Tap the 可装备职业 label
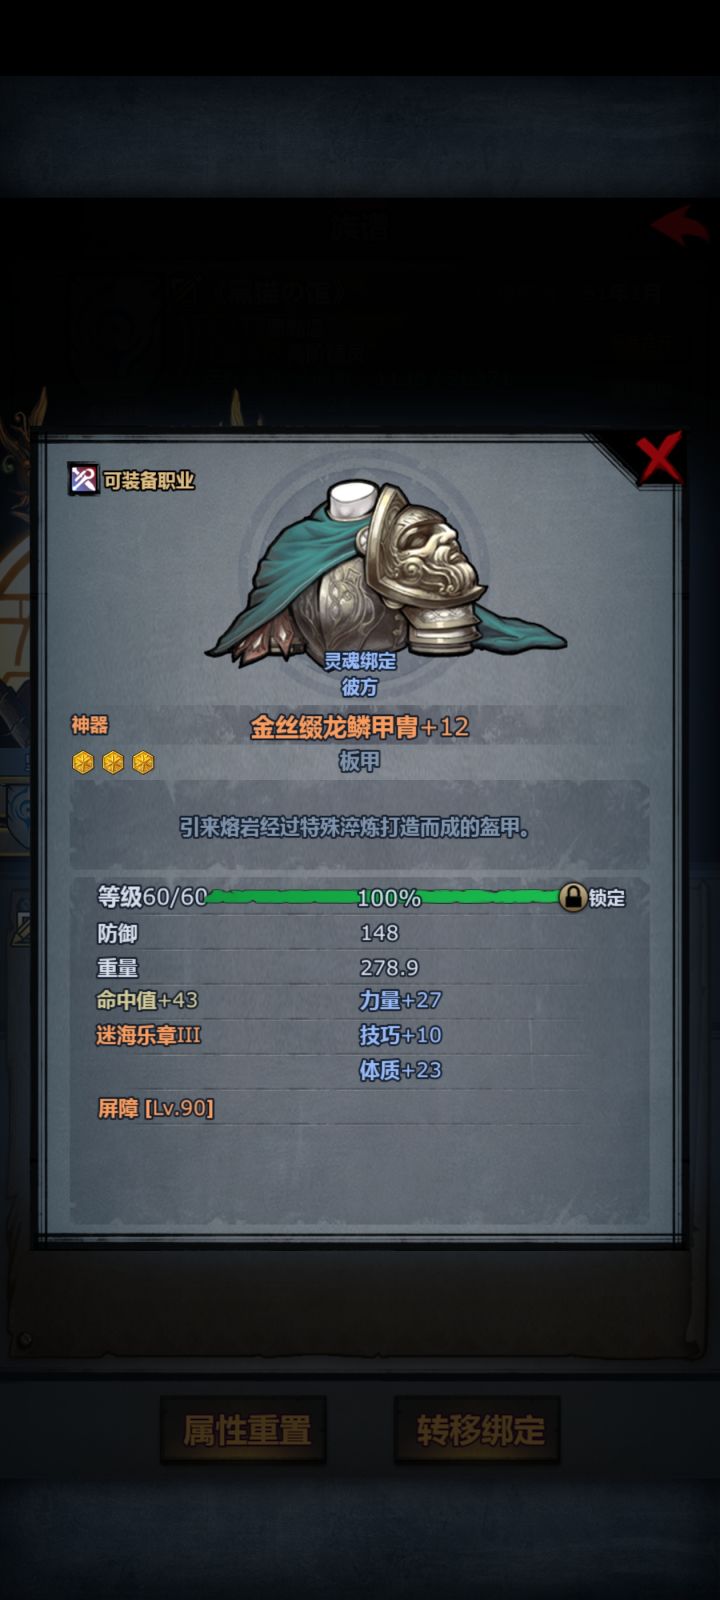 [x=149, y=480]
